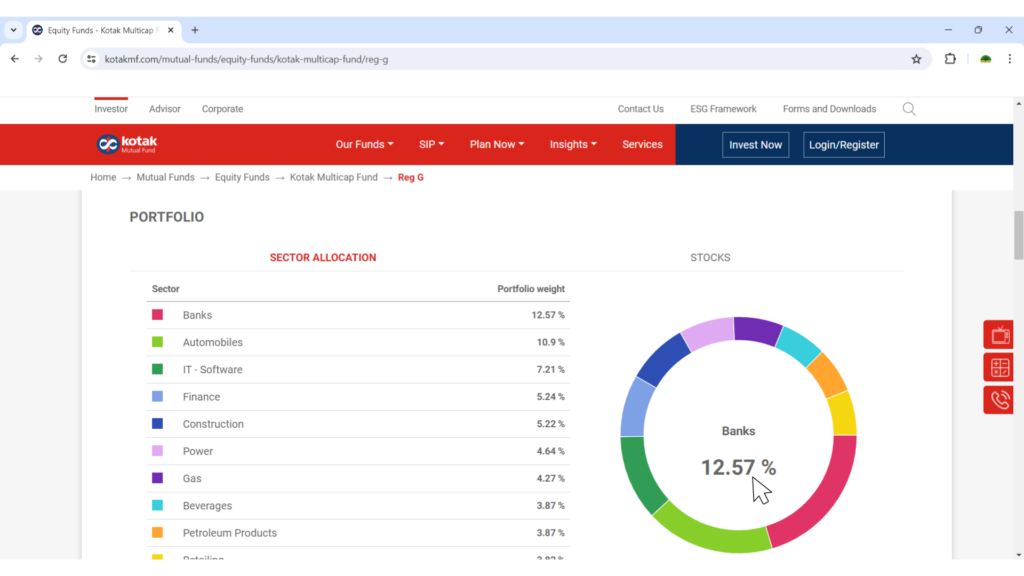Screen dimensions: 1024x576
Task: Bookmark this page with star icon
Action: (x=916, y=59)
